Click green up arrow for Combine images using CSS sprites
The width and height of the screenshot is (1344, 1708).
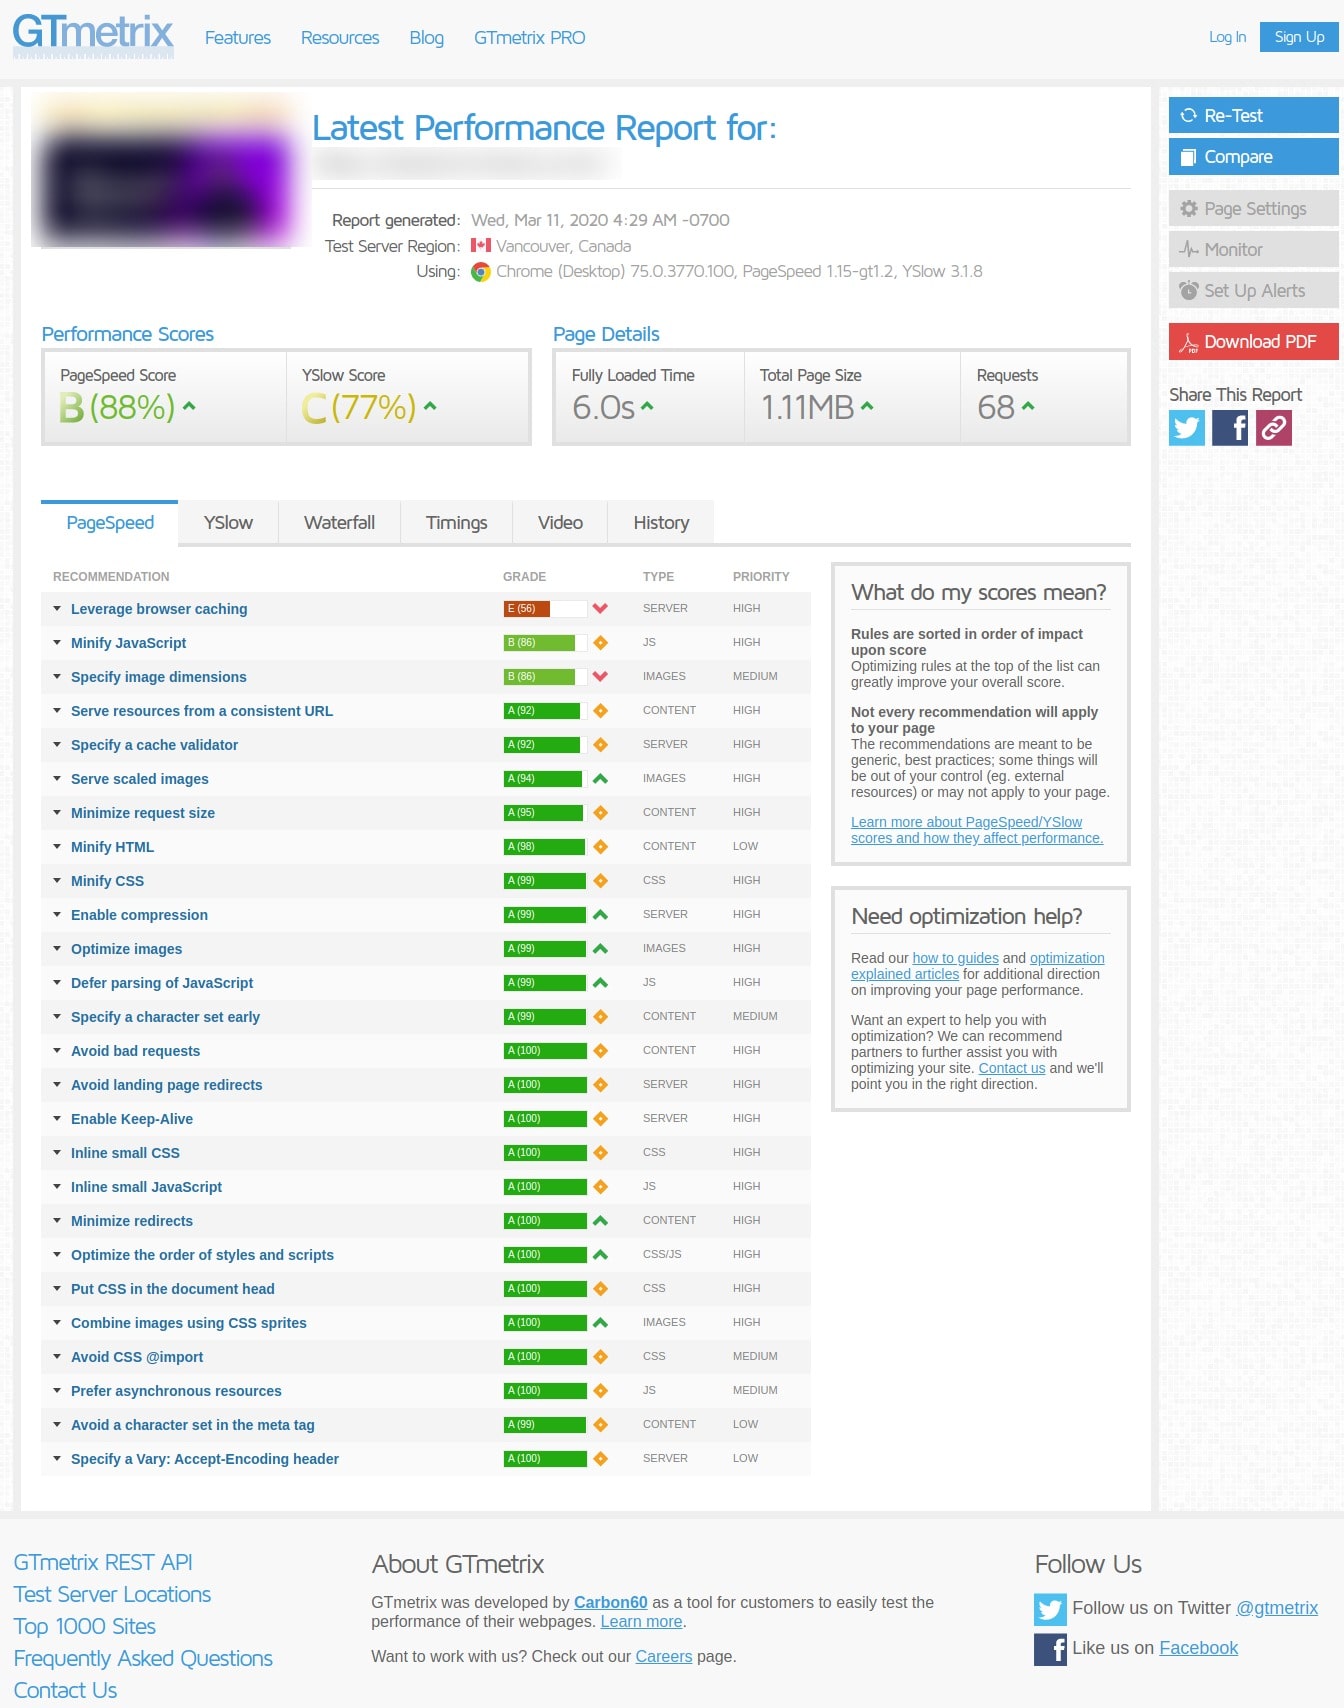[x=600, y=1322]
